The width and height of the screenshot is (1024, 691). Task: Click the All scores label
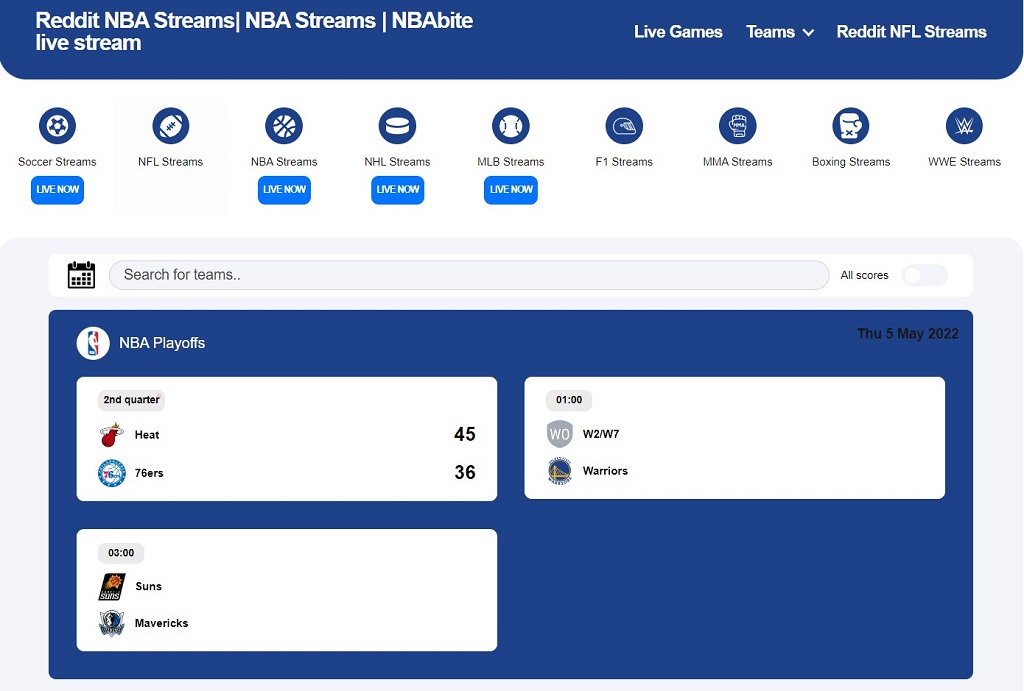pos(865,276)
